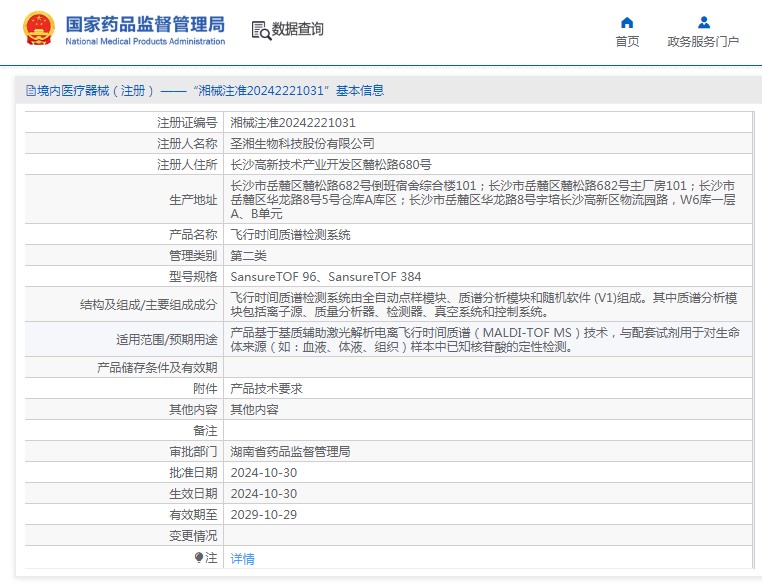Select address 长沙高新技术产业开发区麓松路680号
This screenshot has height=584, width=762.
pos(331,165)
